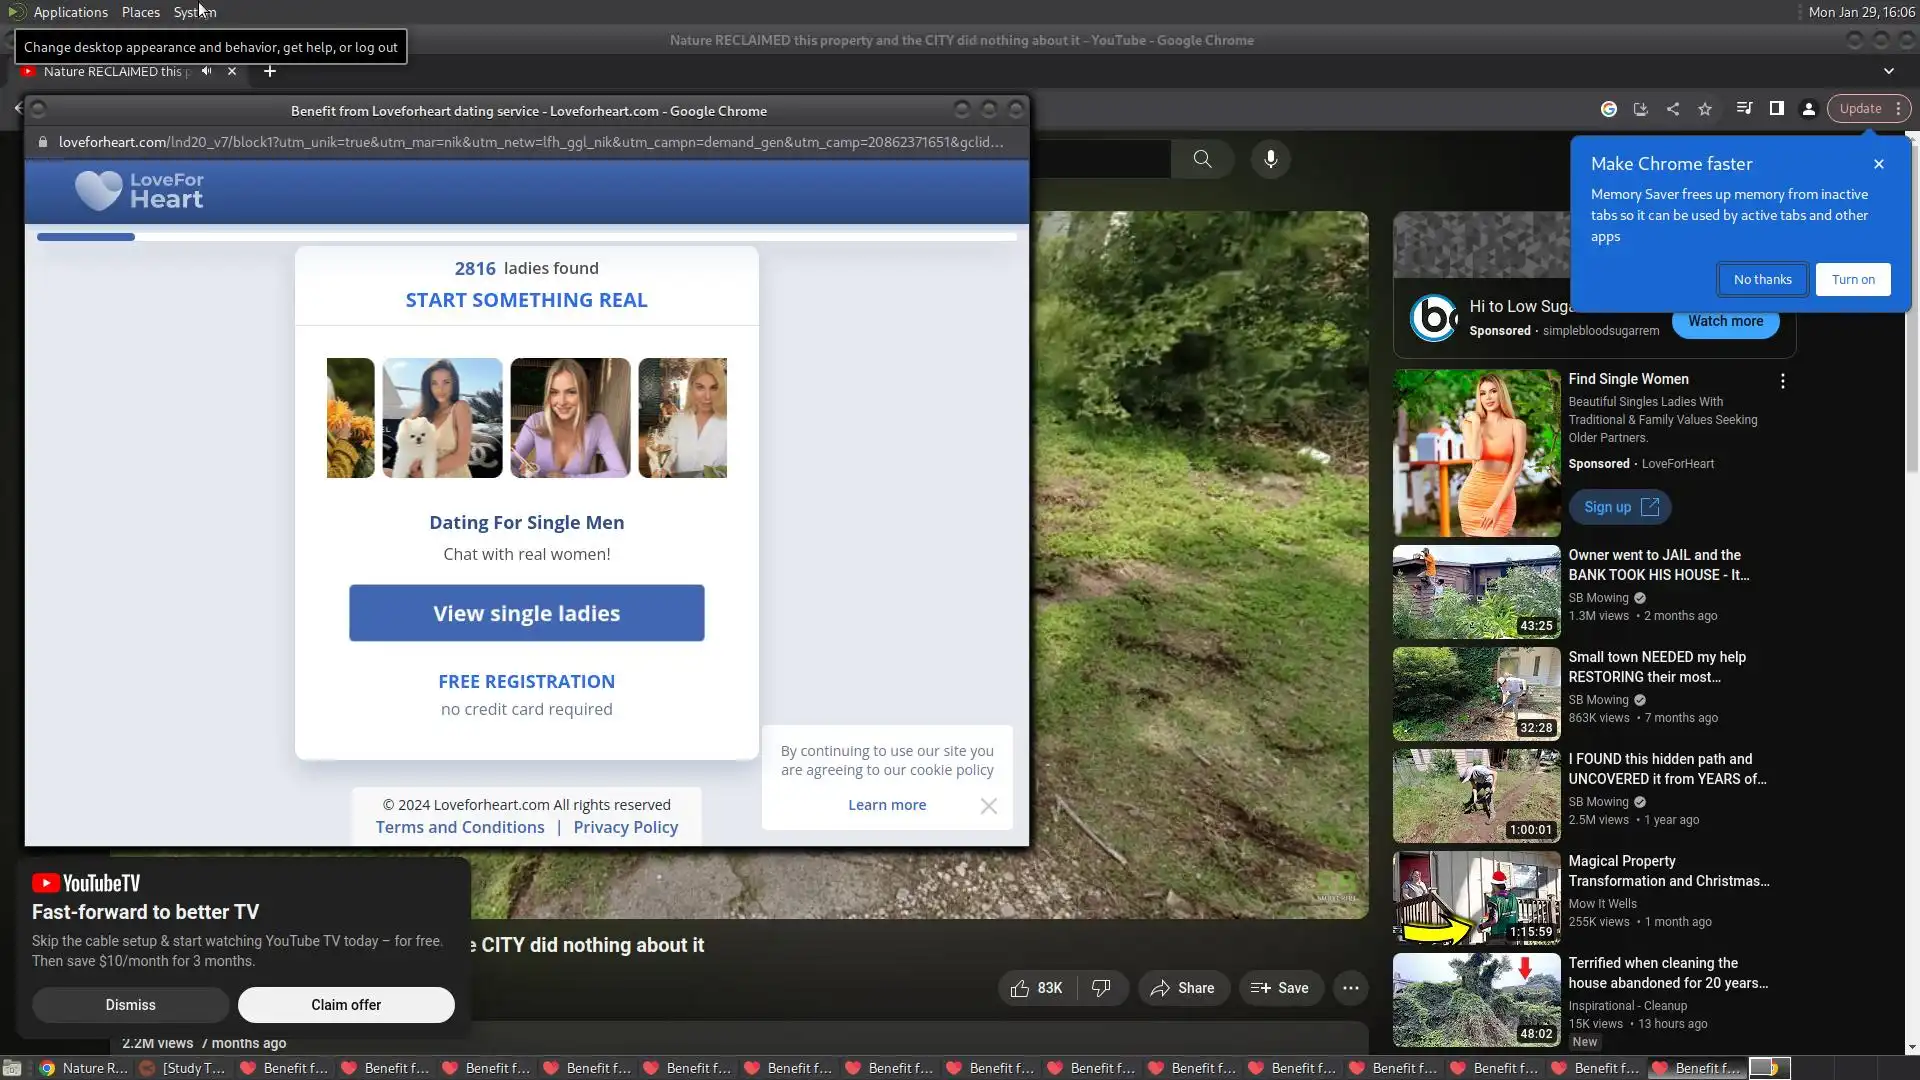Image resolution: width=1920 pixels, height=1080 pixels.
Task: Open the Places menu
Action: tap(140, 12)
